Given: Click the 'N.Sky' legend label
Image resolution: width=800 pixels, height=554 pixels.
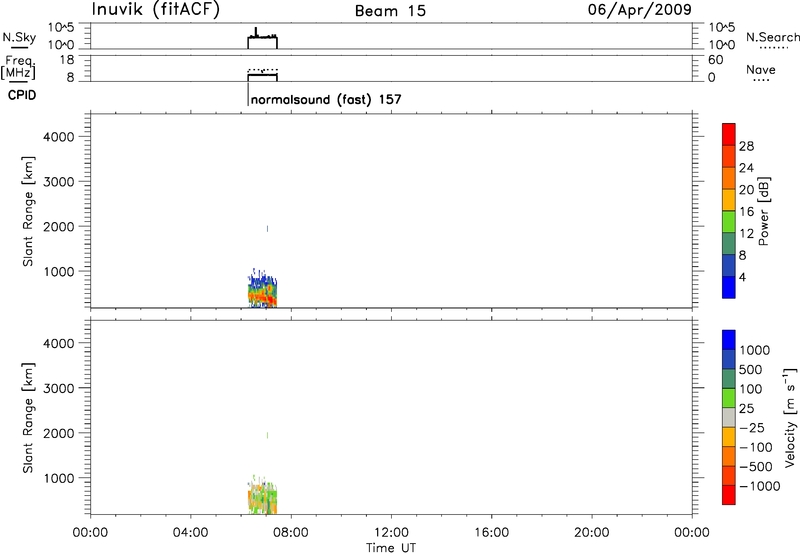Looking at the screenshot, I should pyautogui.click(x=19, y=37).
